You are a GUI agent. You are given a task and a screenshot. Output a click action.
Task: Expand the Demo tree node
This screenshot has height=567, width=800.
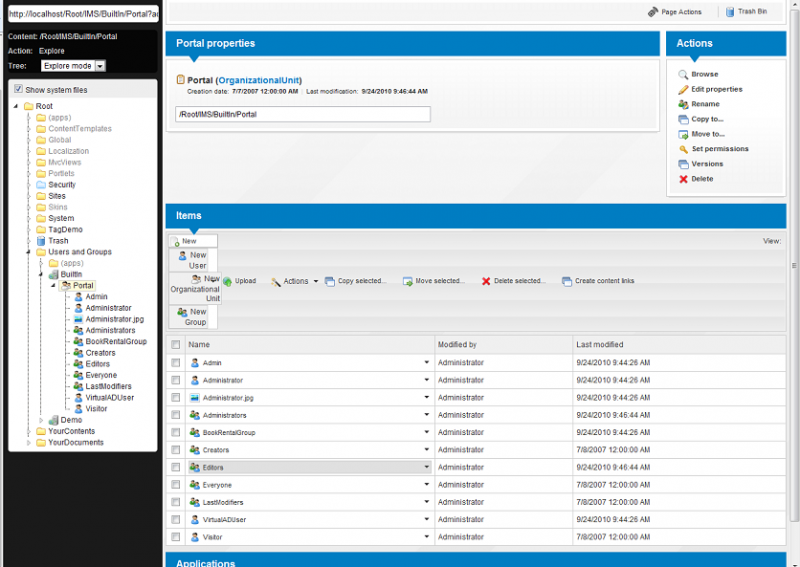pos(41,420)
